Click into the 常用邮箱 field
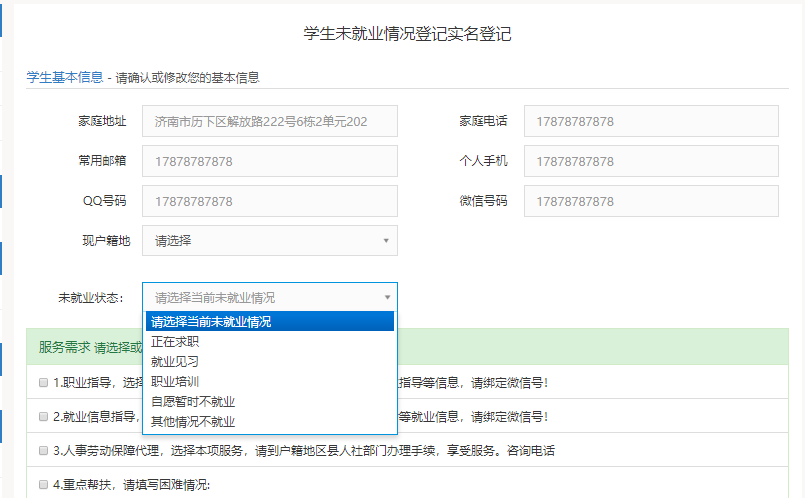Image resolution: width=805 pixels, height=498 pixels. 270,161
